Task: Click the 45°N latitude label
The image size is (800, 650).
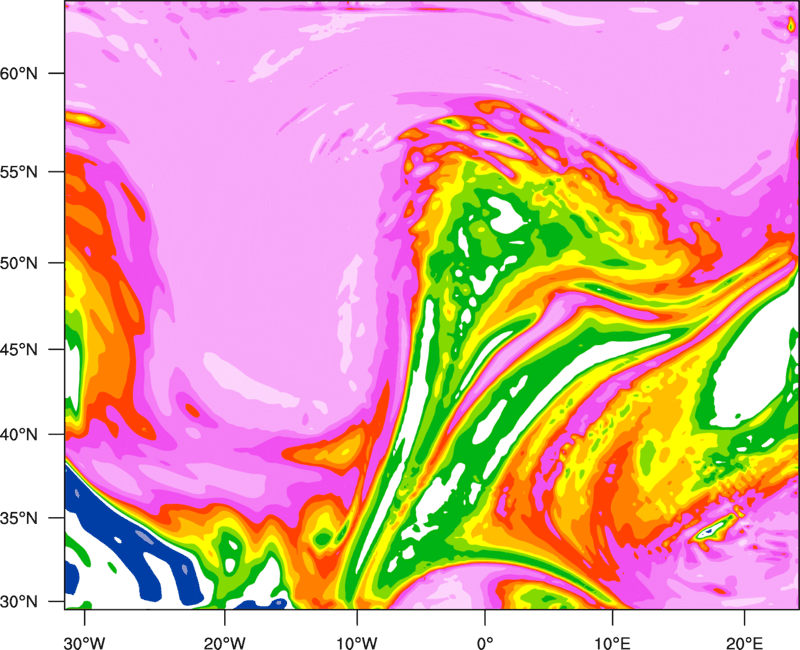Action: pos(19,349)
